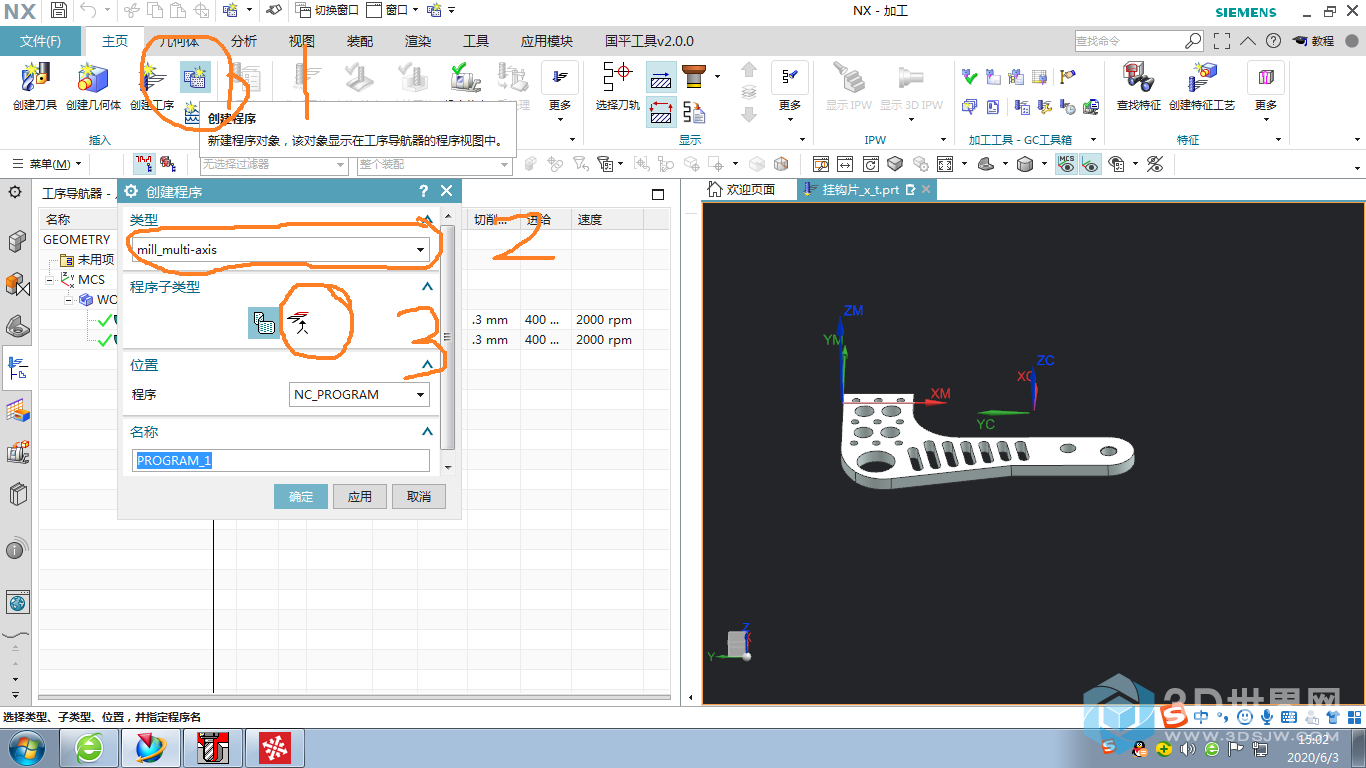Collapse the MCS tree node
The width and height of the screenshot is (1366, 768).
coord(49,280)
